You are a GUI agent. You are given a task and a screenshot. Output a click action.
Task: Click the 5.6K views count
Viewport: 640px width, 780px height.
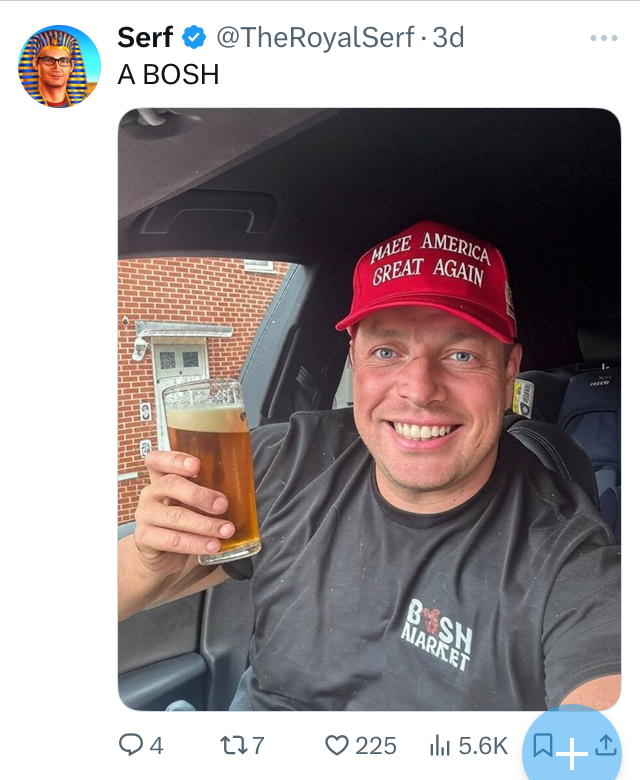(x=482, y=746)
